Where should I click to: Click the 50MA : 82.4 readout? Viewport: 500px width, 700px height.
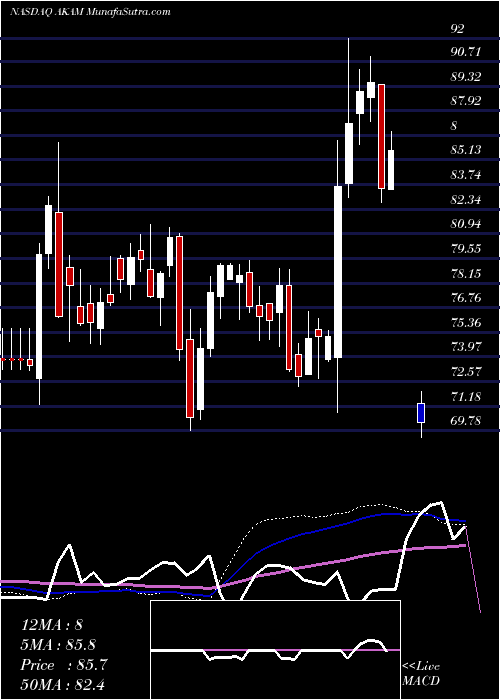(63, 684)
